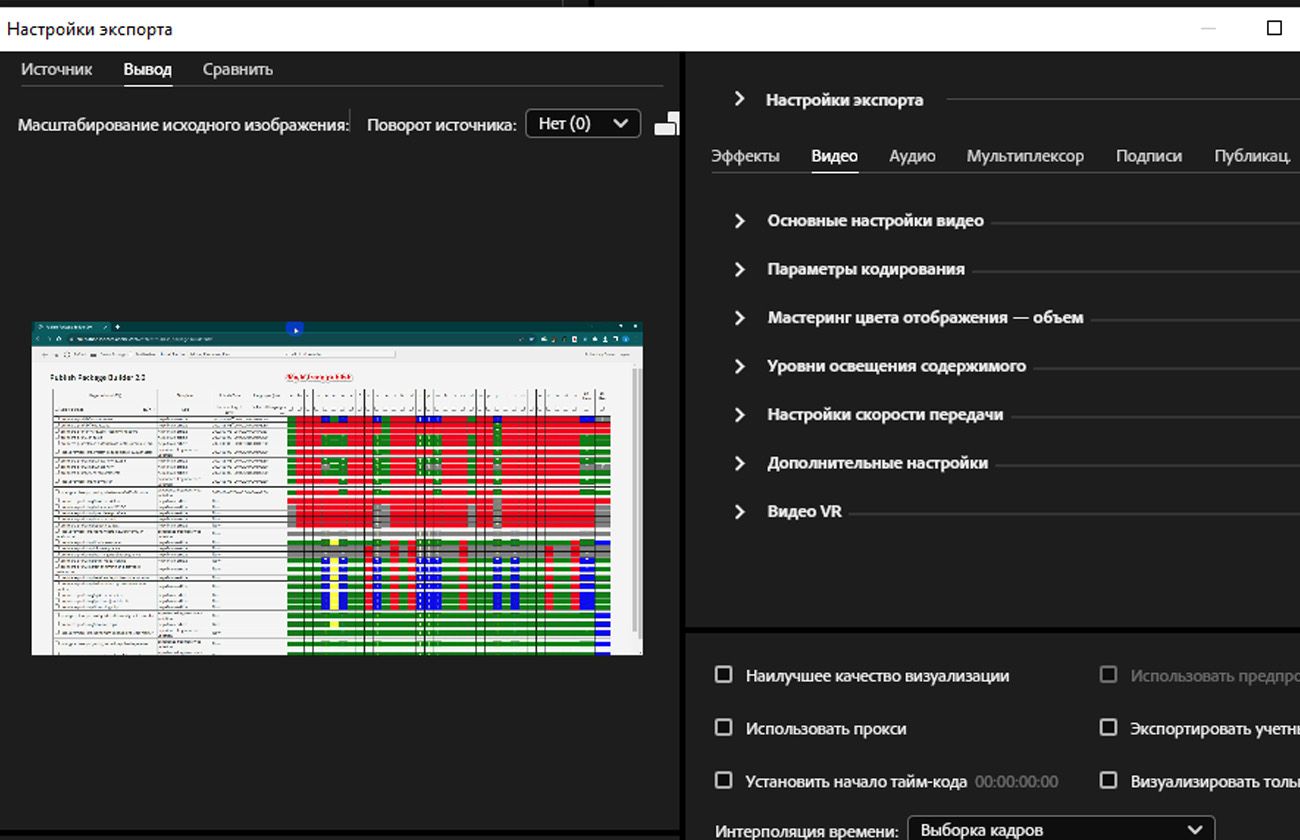Open the Поворот источника dropdown

click(x=583, y=124)
